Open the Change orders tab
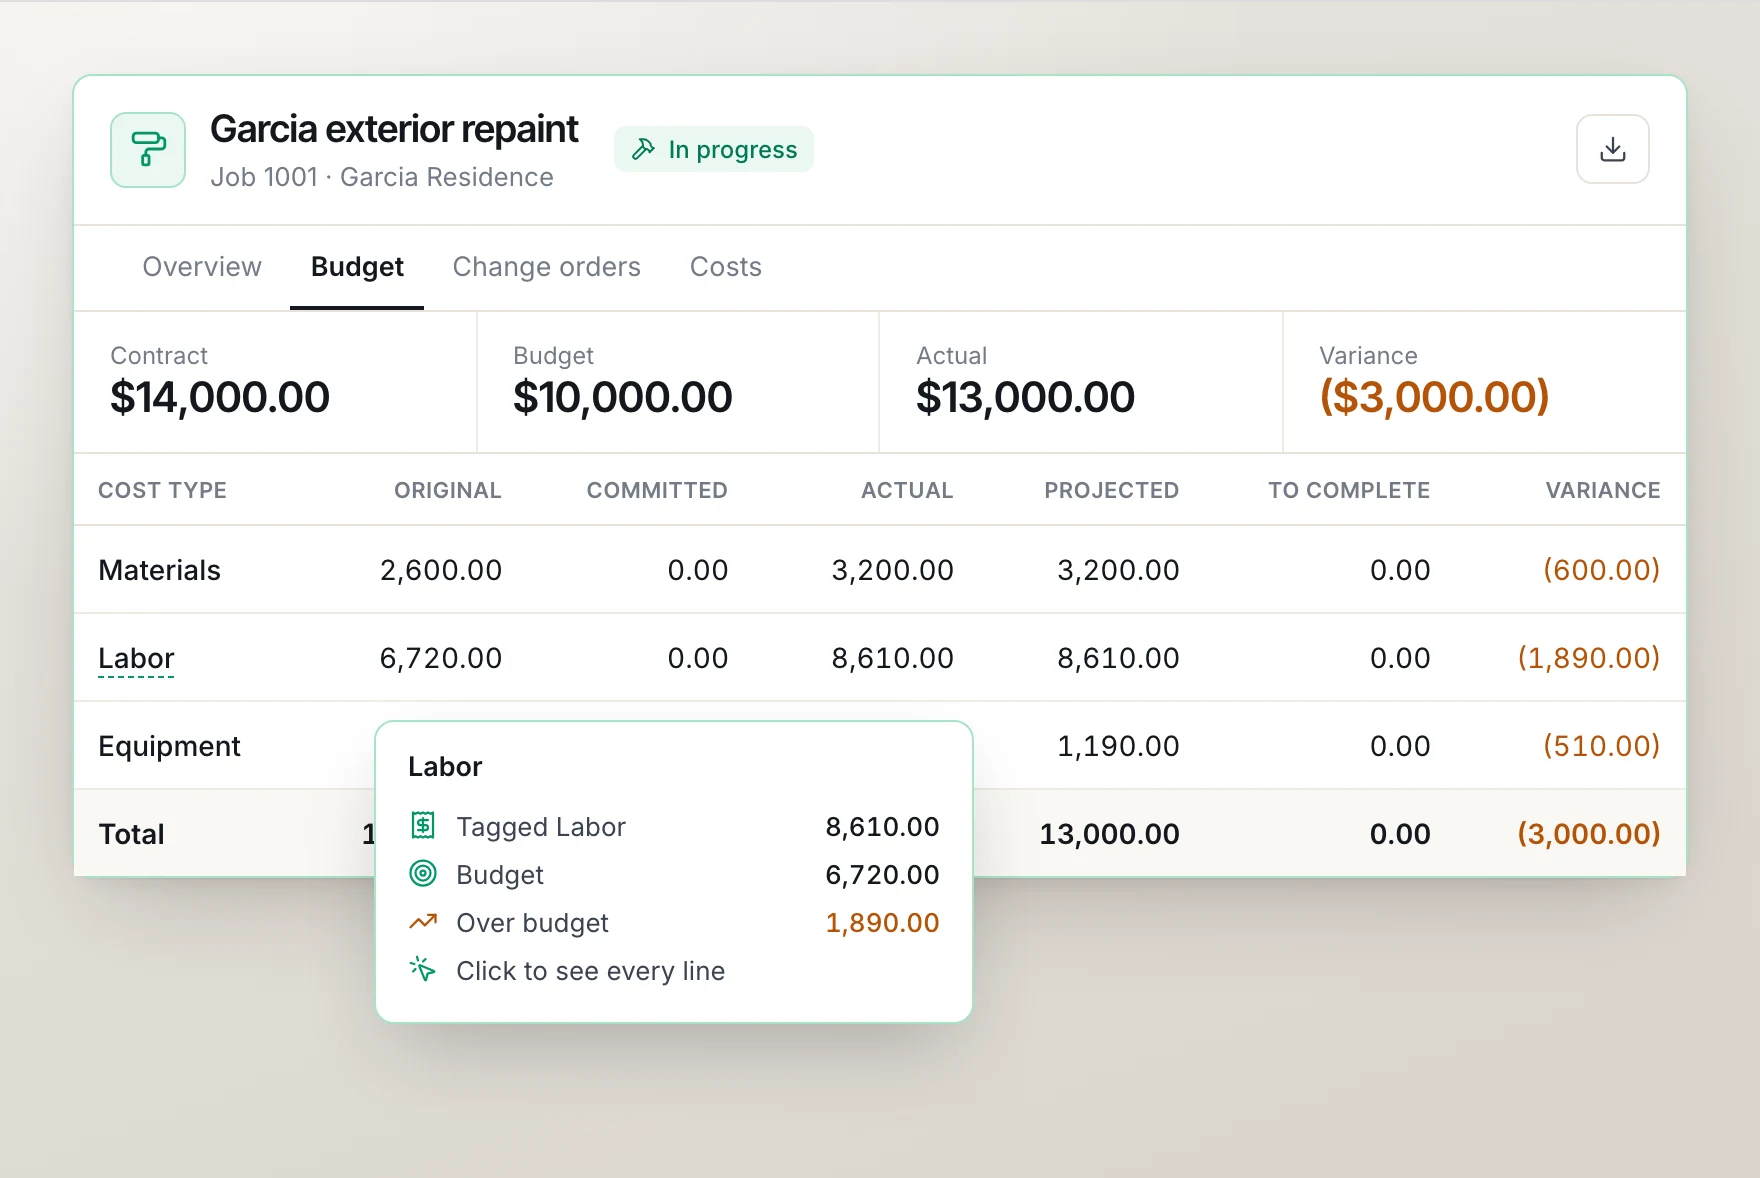The height and width of the screenshot is (1178, 1760). pos(546,267)
